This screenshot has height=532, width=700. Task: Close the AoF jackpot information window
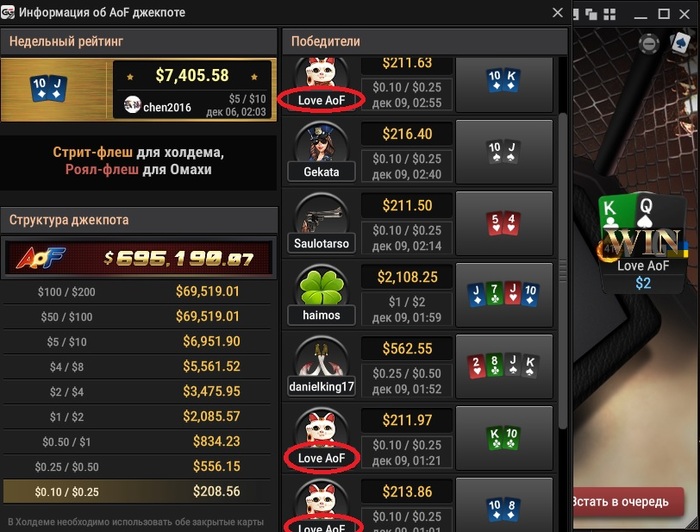558,12
